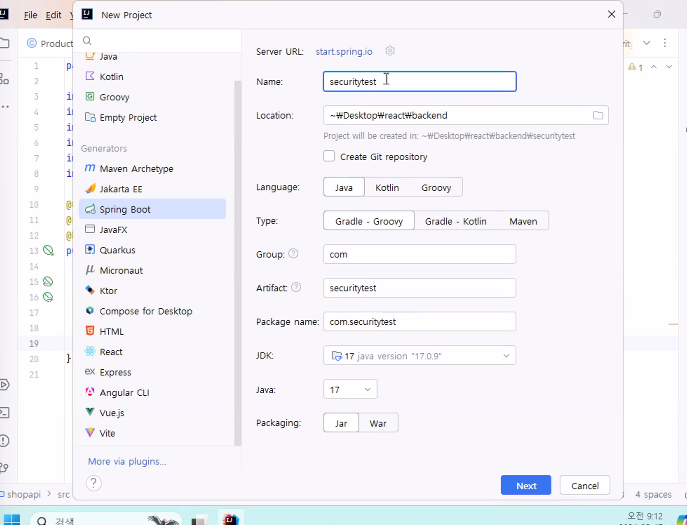Click Cancel button
Image resolution: width=687 pixels, height=525 pixels.
click(x=585, y=485)
